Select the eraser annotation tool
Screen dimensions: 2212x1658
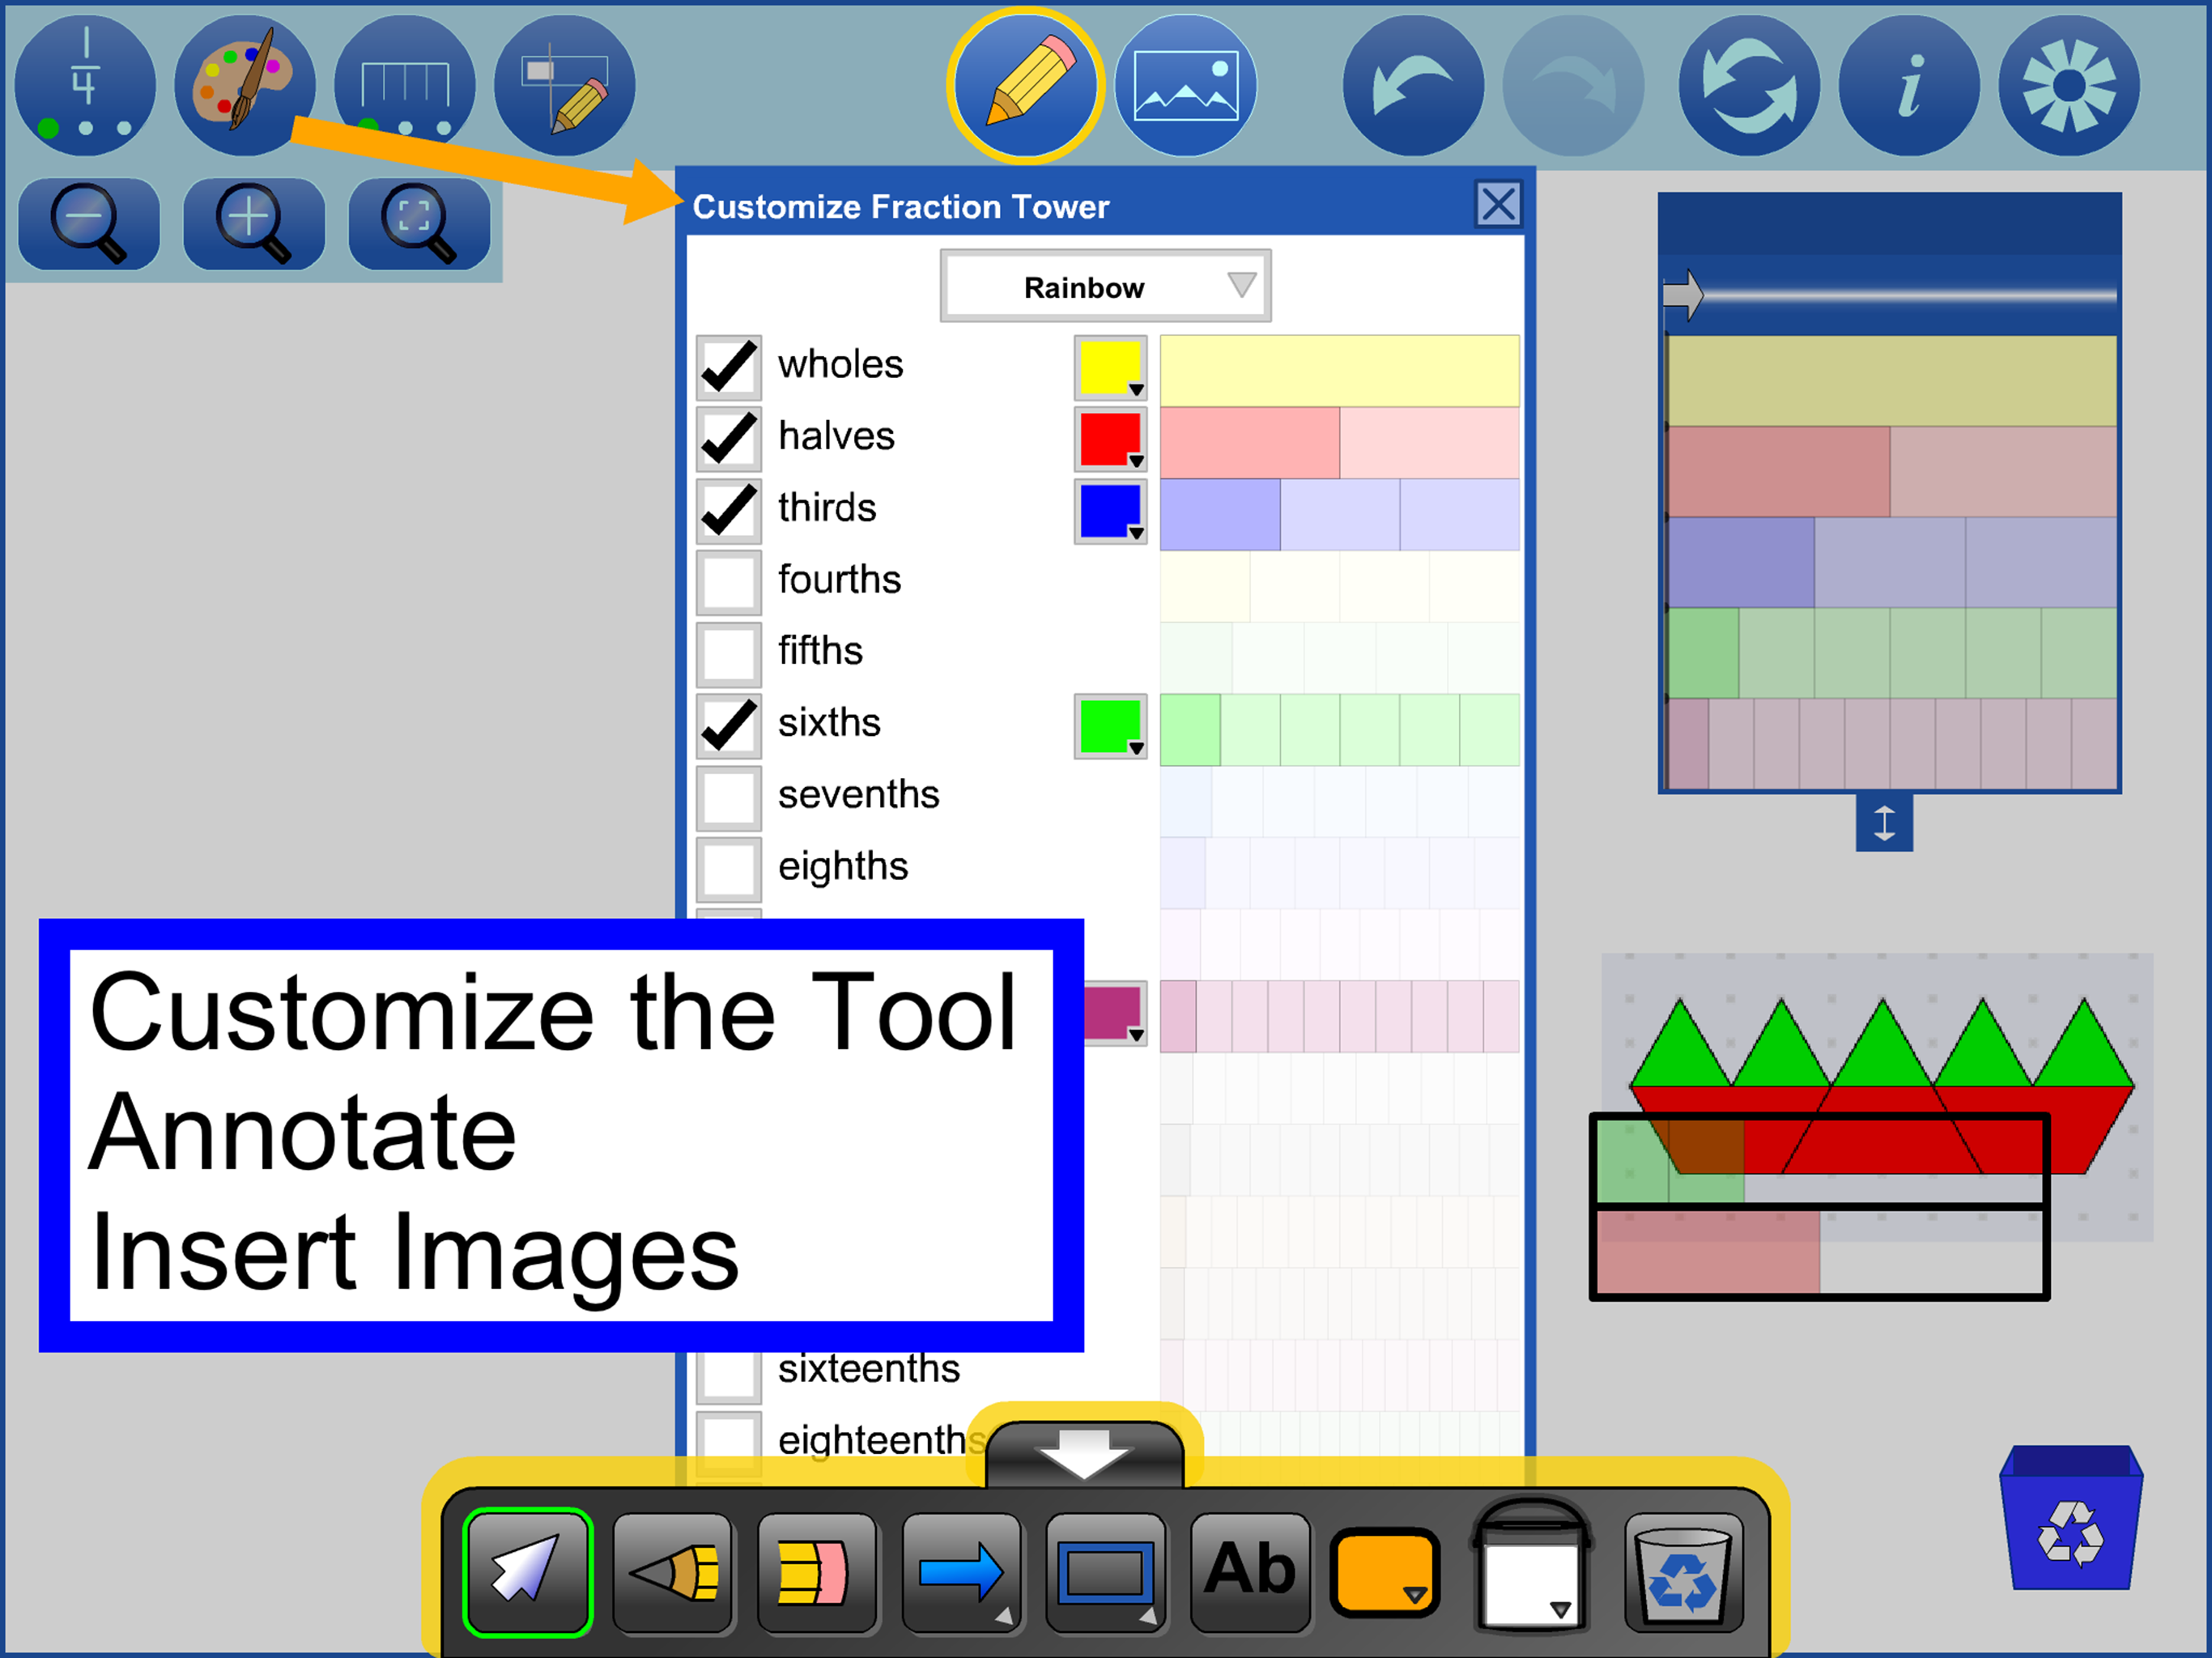[816, 1572]
